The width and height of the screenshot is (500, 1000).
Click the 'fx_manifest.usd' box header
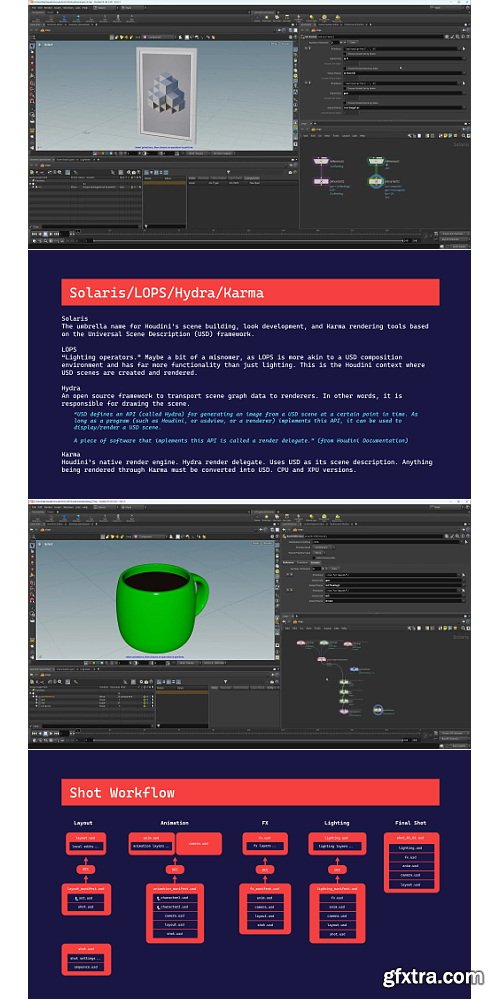coord(265,887)
